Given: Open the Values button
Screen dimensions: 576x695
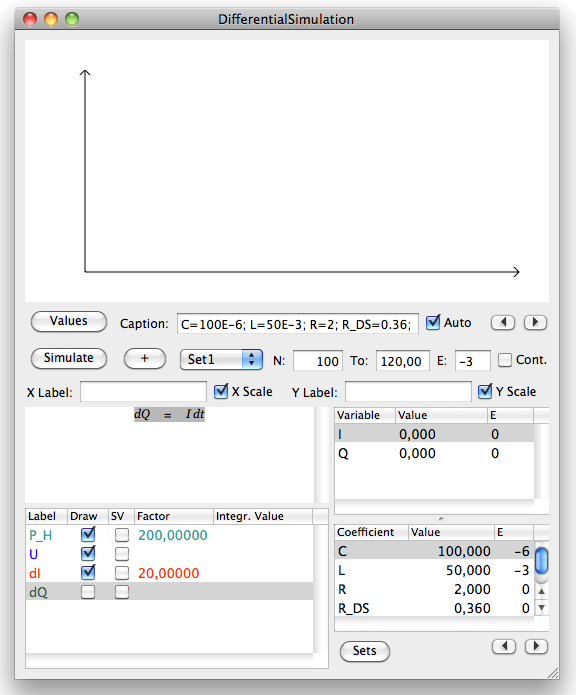Looking at the screenshot, I should pos(69,321).
